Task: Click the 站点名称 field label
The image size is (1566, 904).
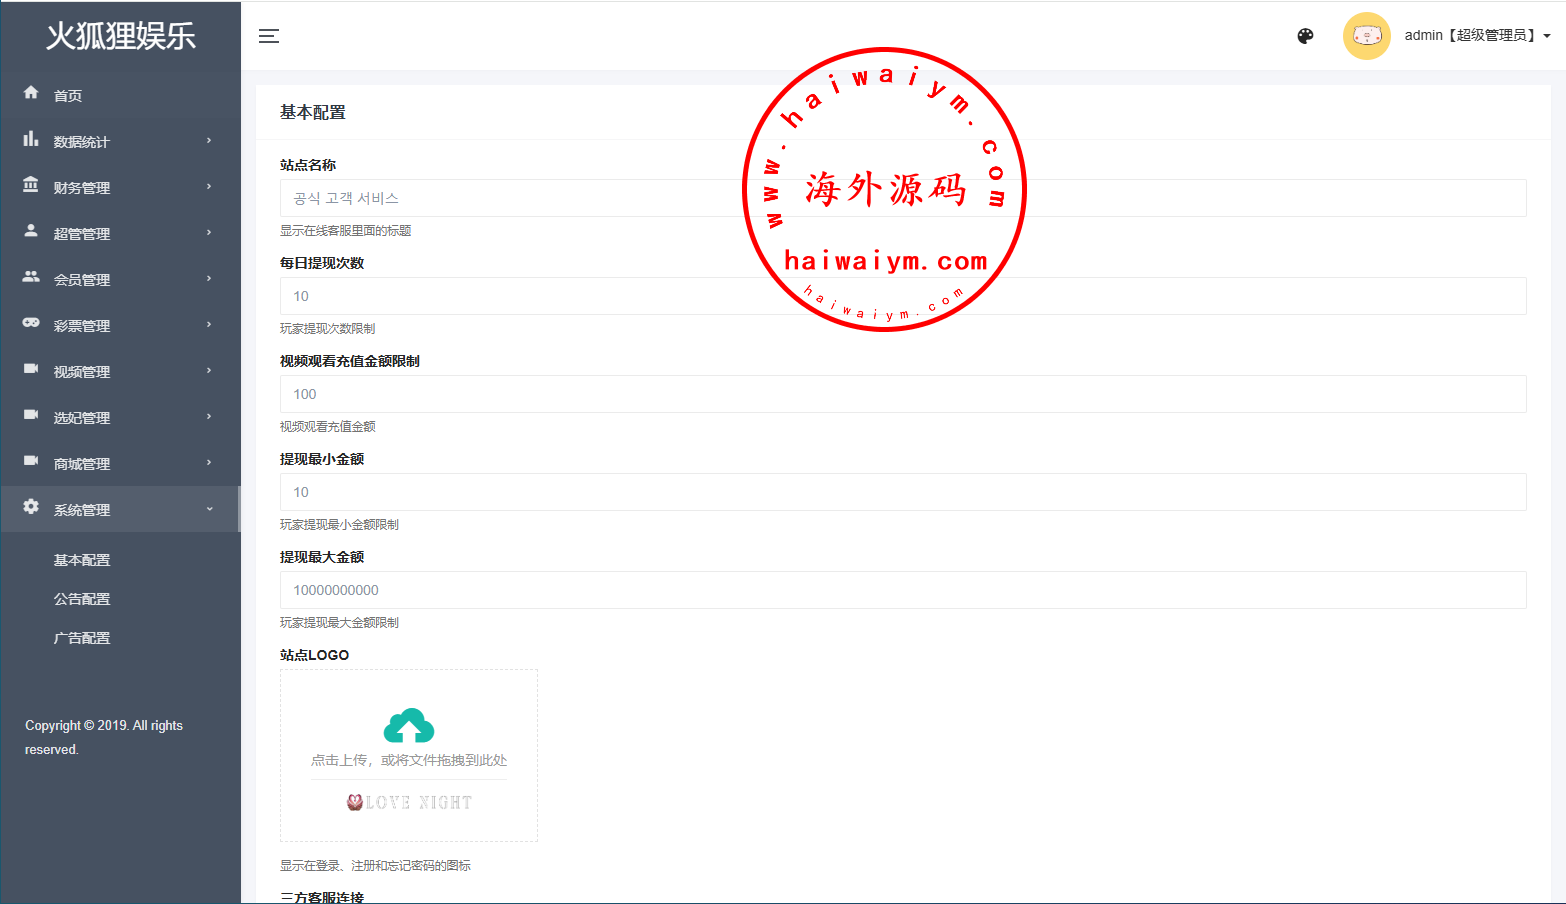Action: point(308,165)
